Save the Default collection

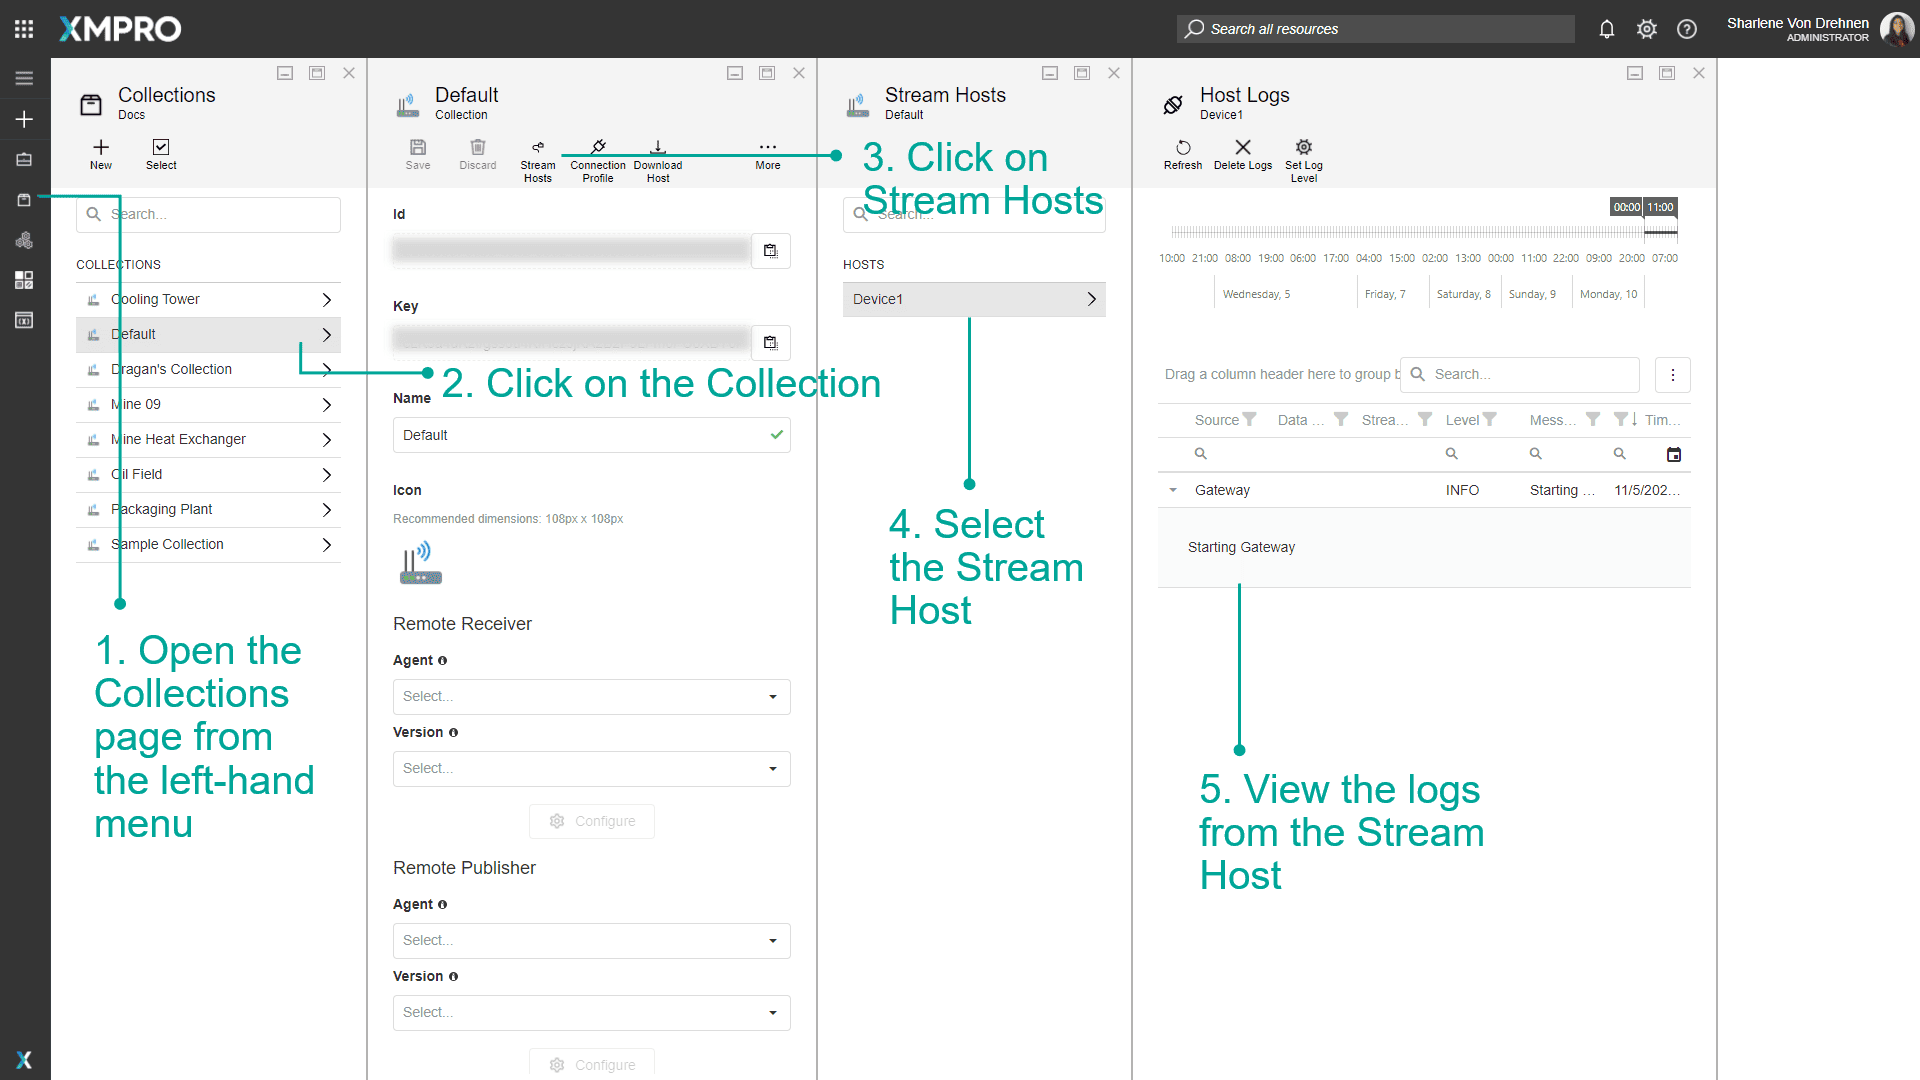coord(418,155)
